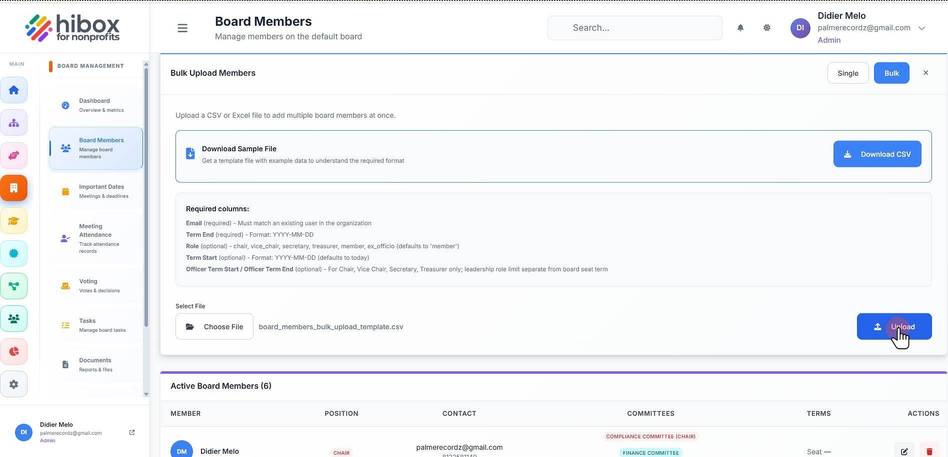The height and width of the screenshot is (457, 948).
Task: Open the teal people group icon
Action: pyautogui.click(x=14, y=319)
